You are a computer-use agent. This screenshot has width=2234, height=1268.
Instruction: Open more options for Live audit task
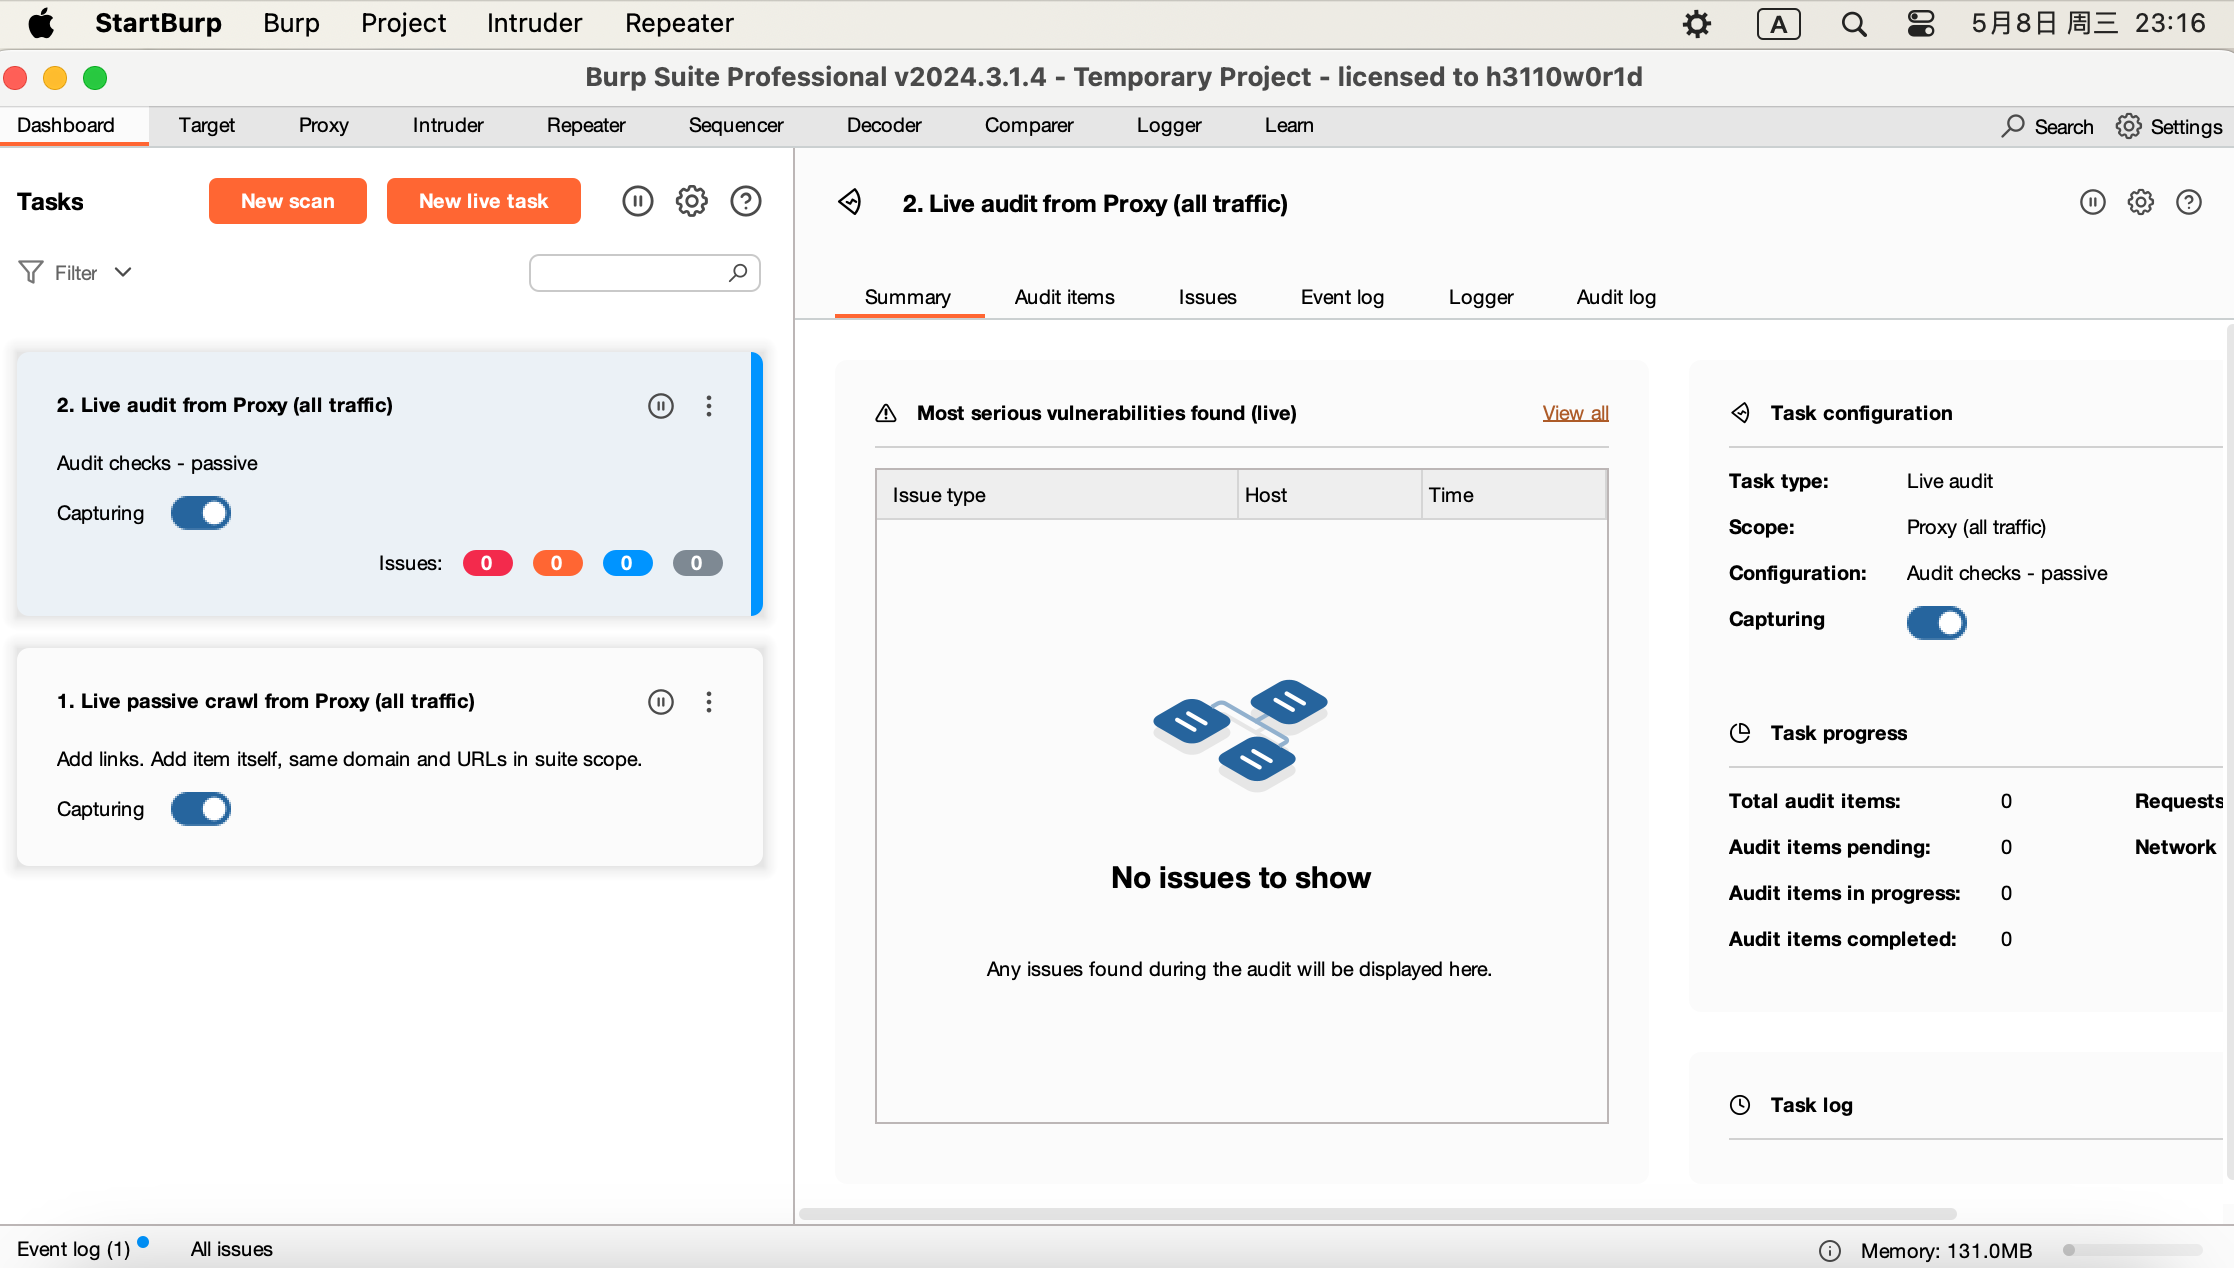coord(708,406)
